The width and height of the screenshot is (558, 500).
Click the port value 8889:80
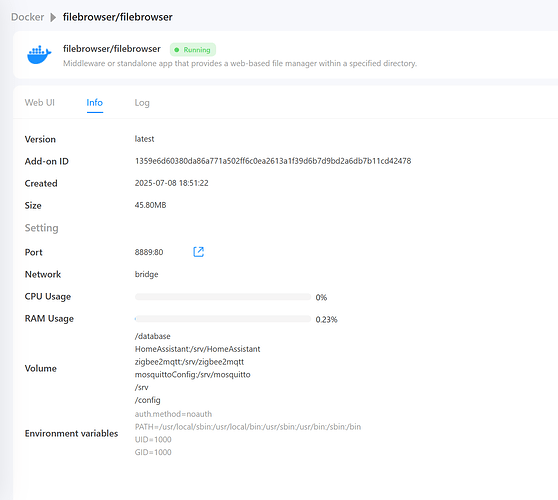(x=149, y=252)
